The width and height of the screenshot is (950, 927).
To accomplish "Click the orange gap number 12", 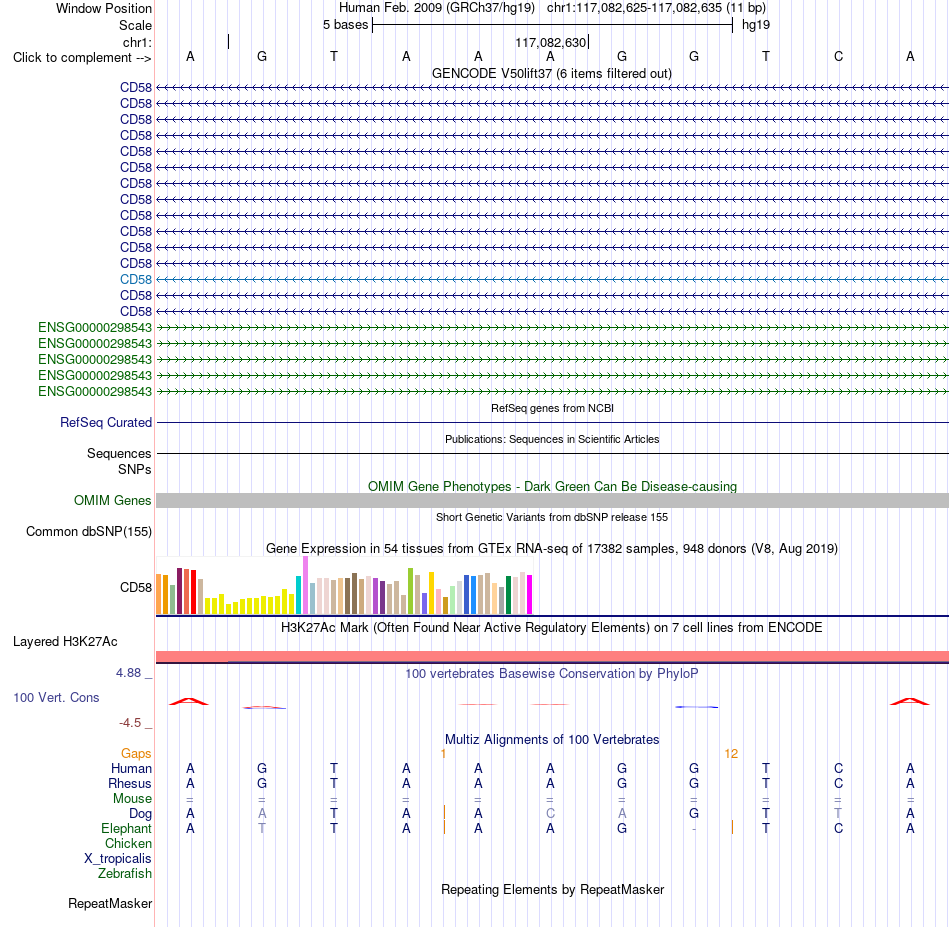I will [x=731, y=754].
